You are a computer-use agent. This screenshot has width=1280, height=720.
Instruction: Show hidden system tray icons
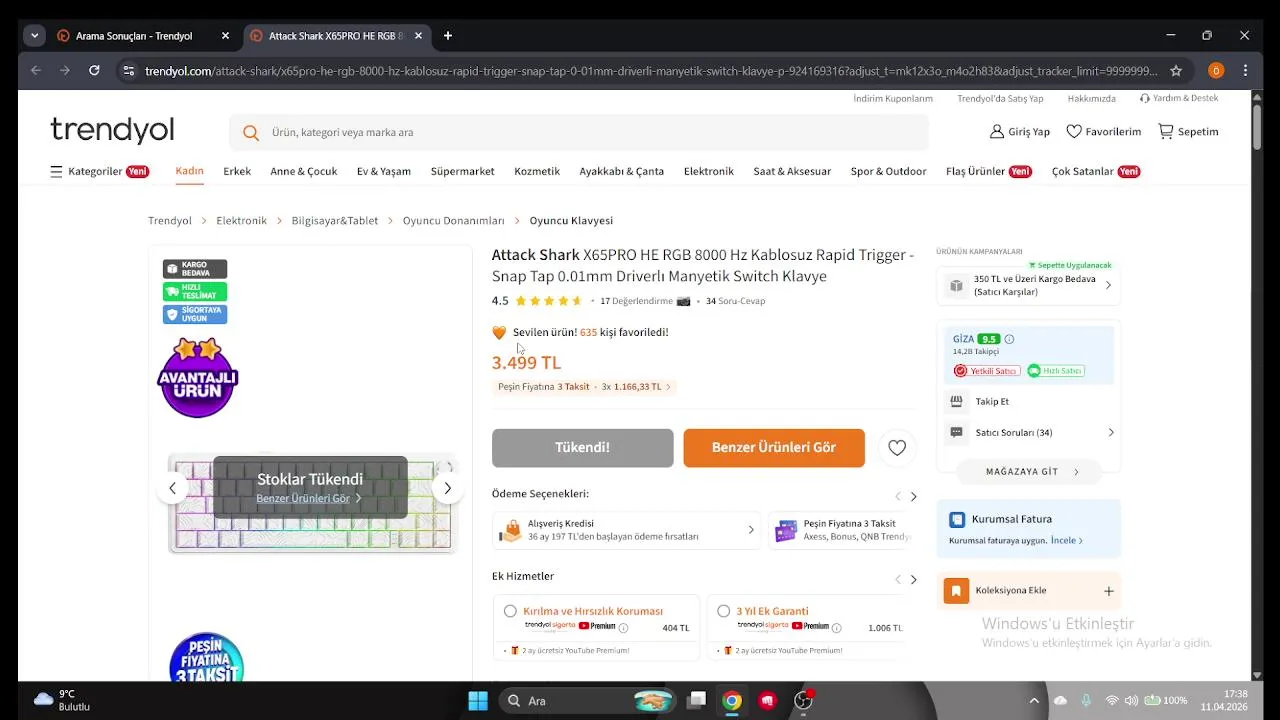point(1034,701)
